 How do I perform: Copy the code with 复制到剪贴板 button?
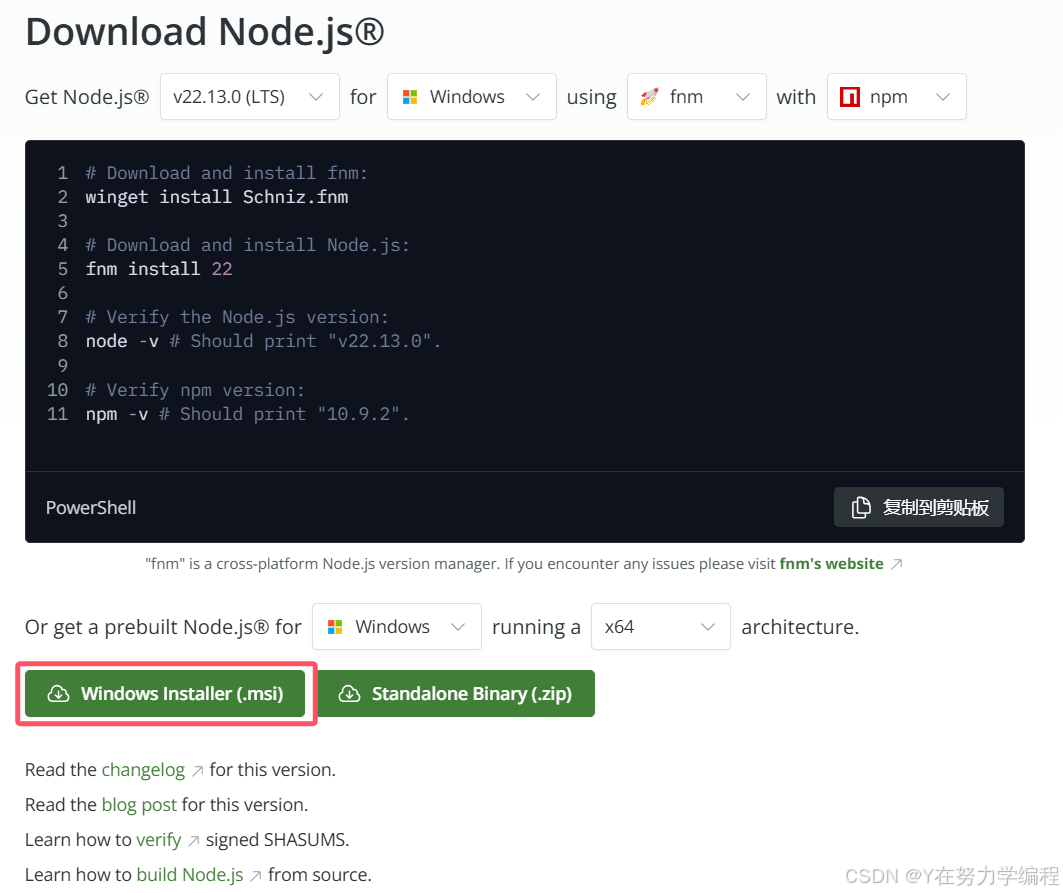[x=919, y=507]
